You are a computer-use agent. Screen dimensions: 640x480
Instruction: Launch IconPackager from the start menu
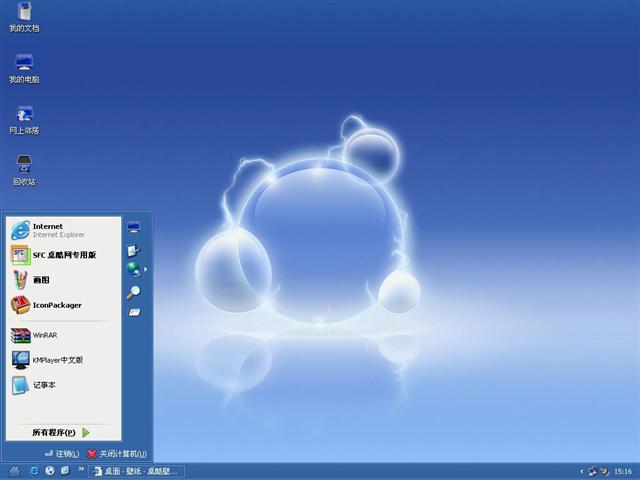pos(63,305)
